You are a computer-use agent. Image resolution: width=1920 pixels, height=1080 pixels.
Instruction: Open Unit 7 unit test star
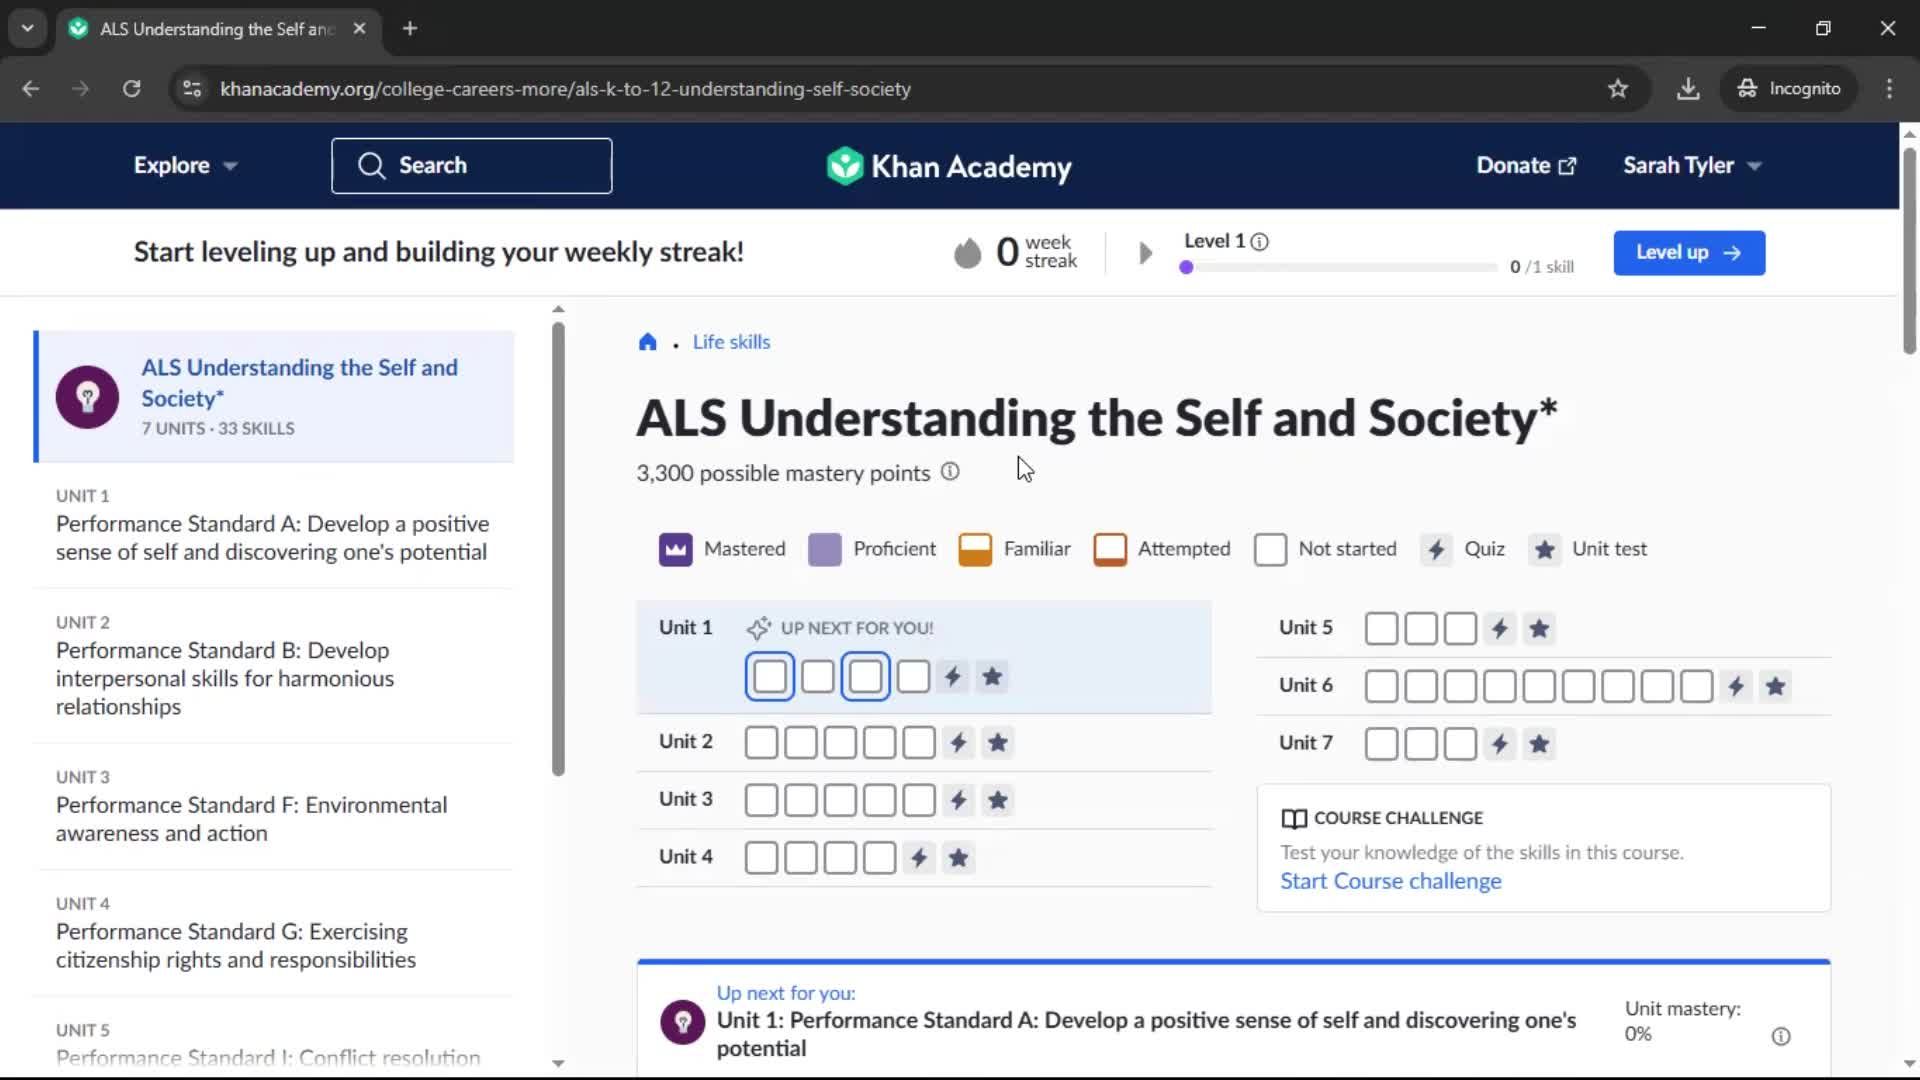tap(1539, 744)
